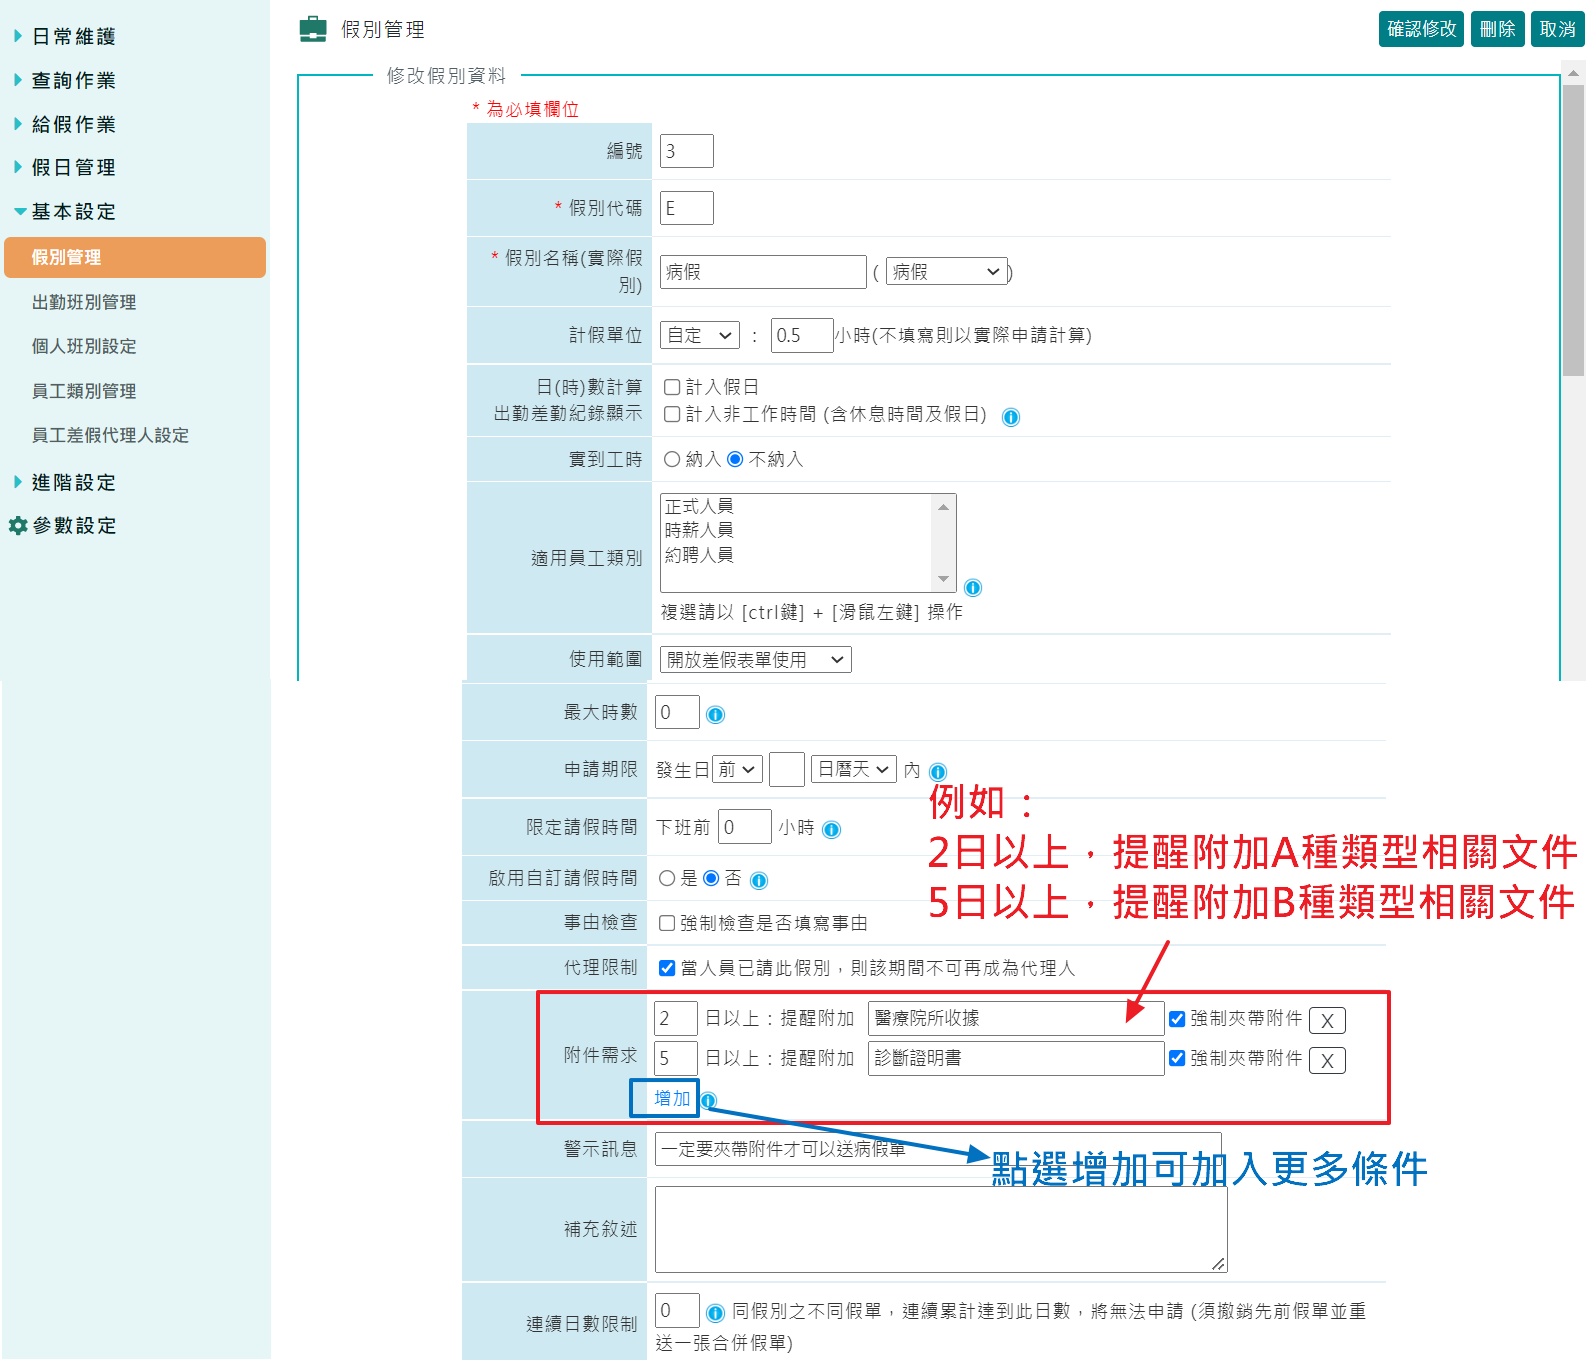Open the 計假單位 自定 dropdown

coord(699,335)
